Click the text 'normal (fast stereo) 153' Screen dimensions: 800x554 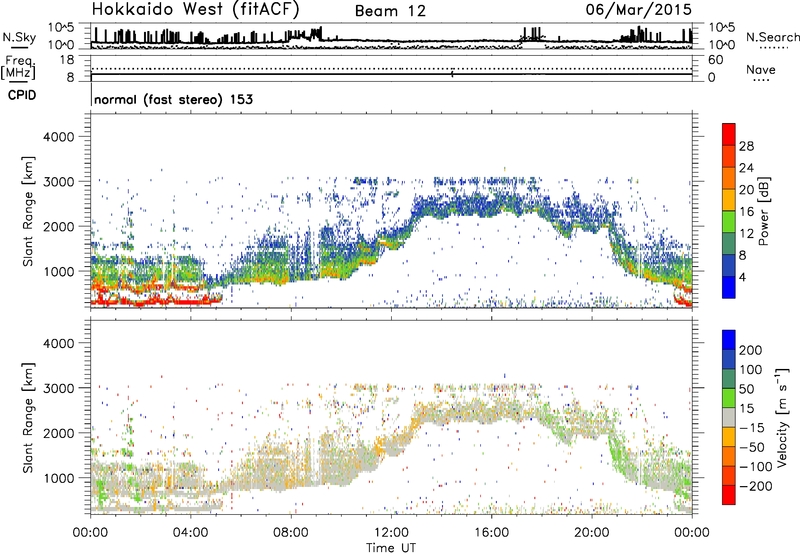click(x=173, y=99)
